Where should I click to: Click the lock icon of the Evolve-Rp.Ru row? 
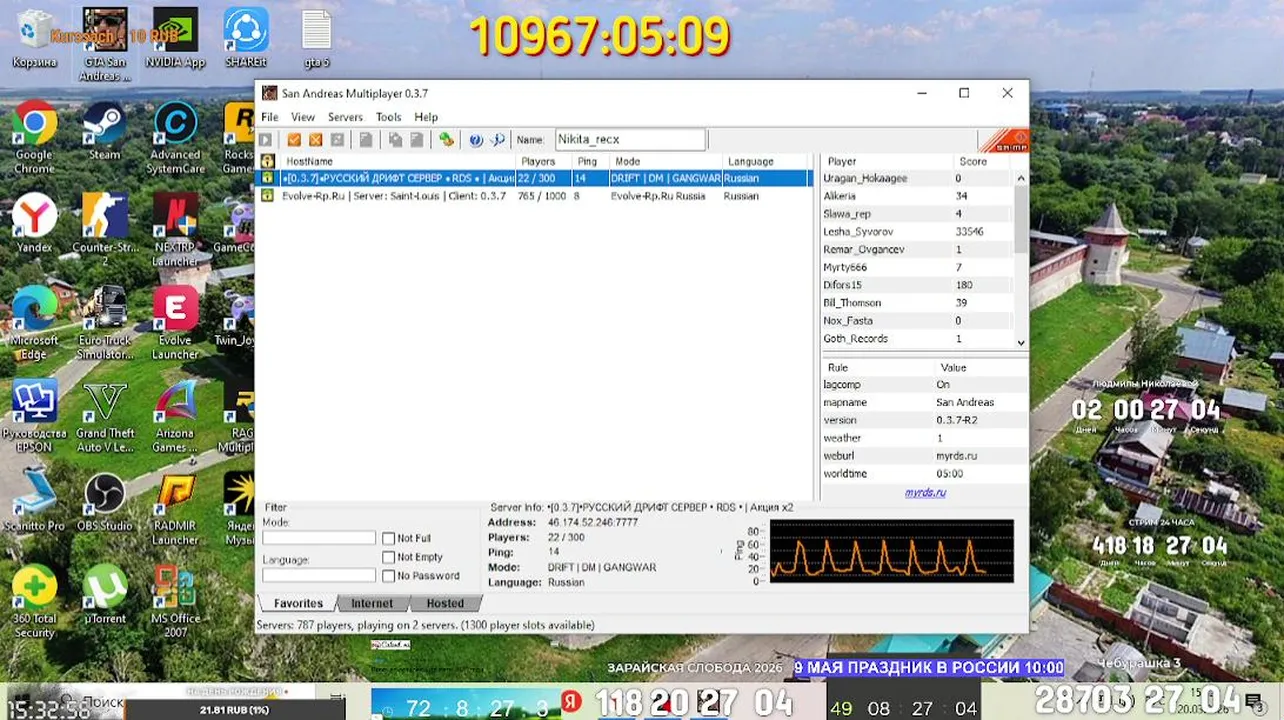tap(268, 196)
